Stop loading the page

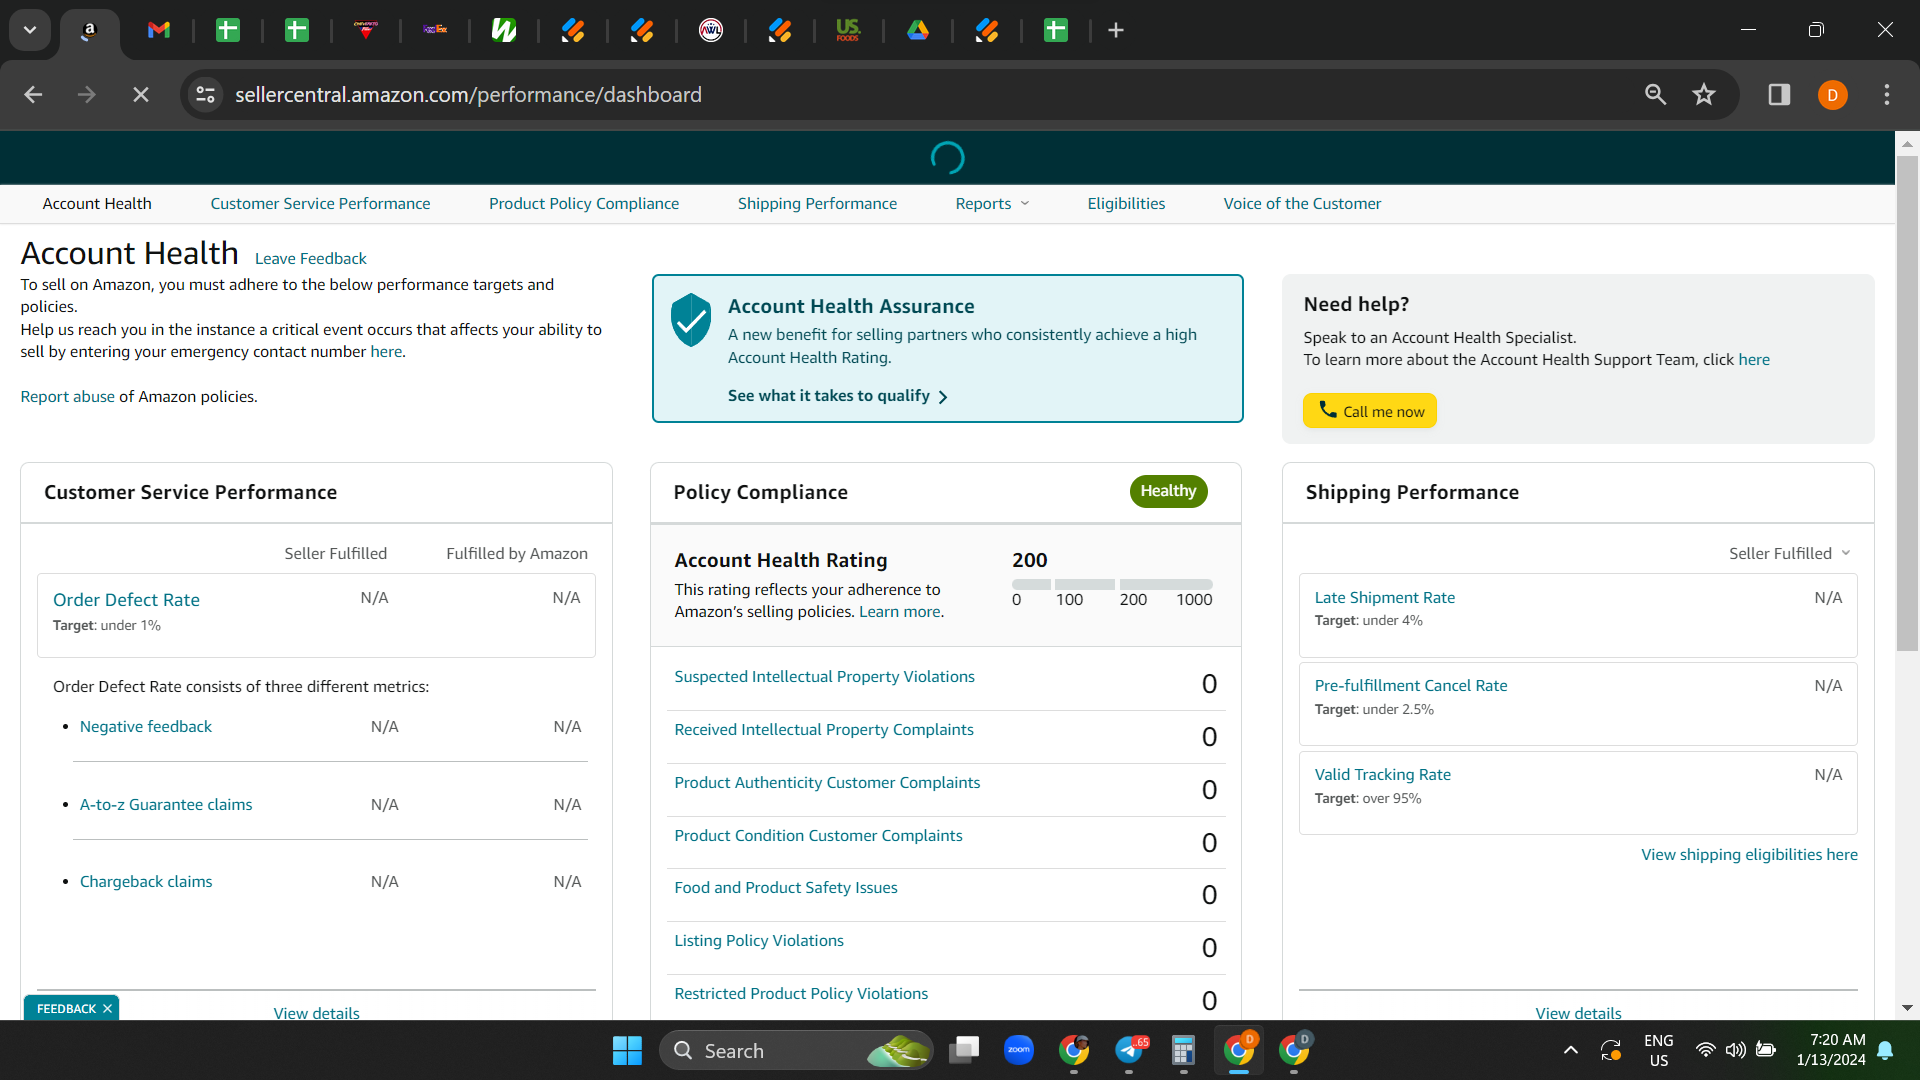(141, 94)
